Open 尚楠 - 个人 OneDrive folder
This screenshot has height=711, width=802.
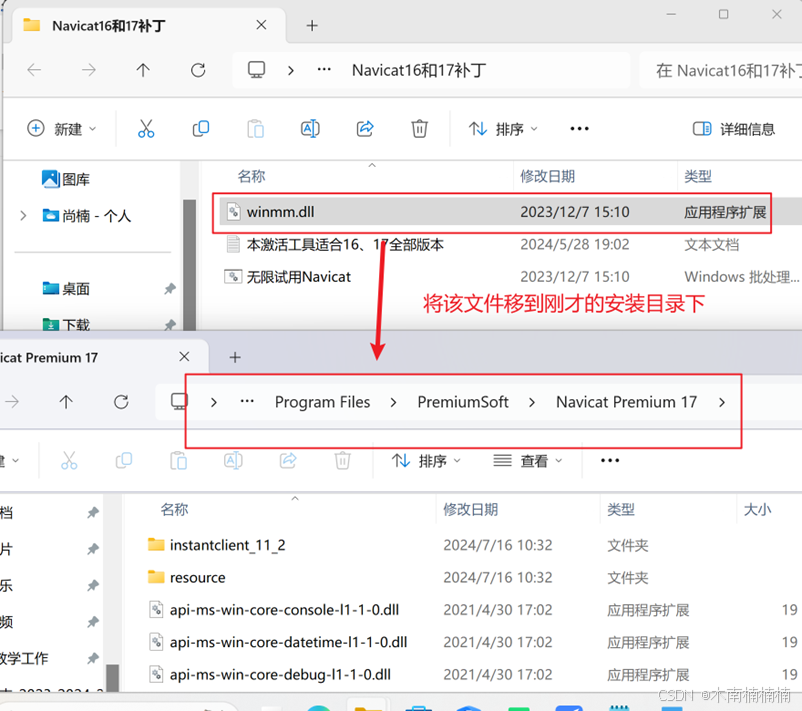click(x=87, y=216)
